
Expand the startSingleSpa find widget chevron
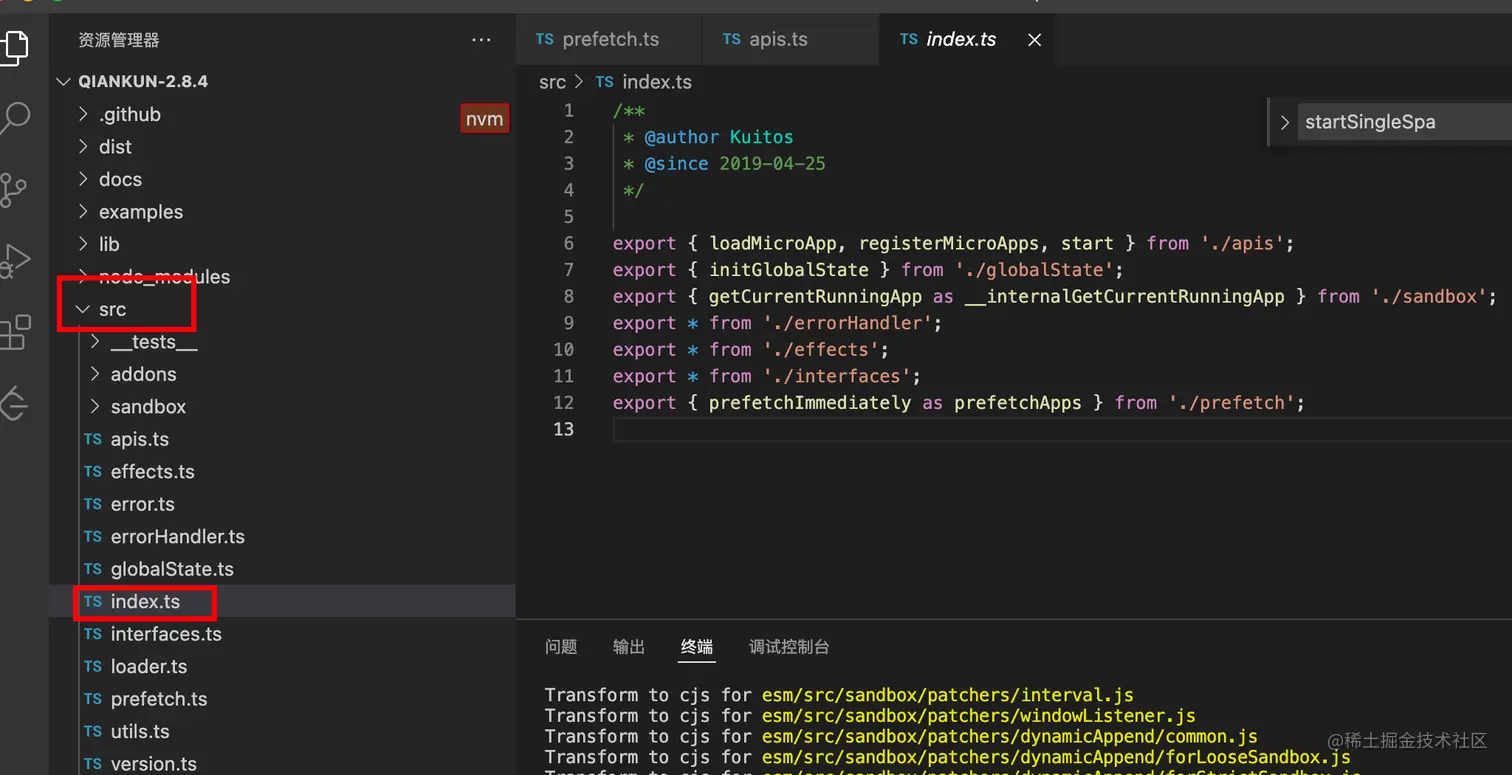tap(1285, 123)
